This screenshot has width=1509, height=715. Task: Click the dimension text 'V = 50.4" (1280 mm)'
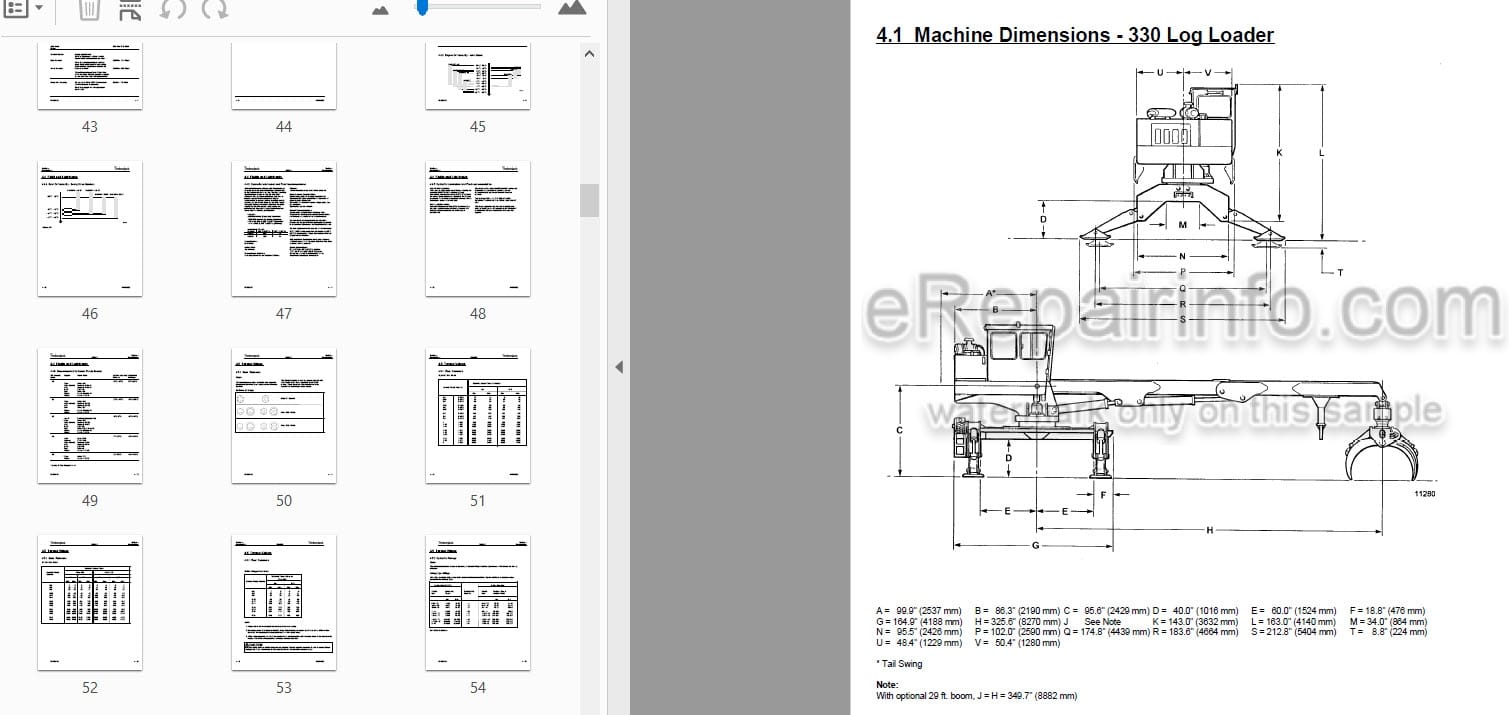pyautogui.click(x=1016, y=643)
